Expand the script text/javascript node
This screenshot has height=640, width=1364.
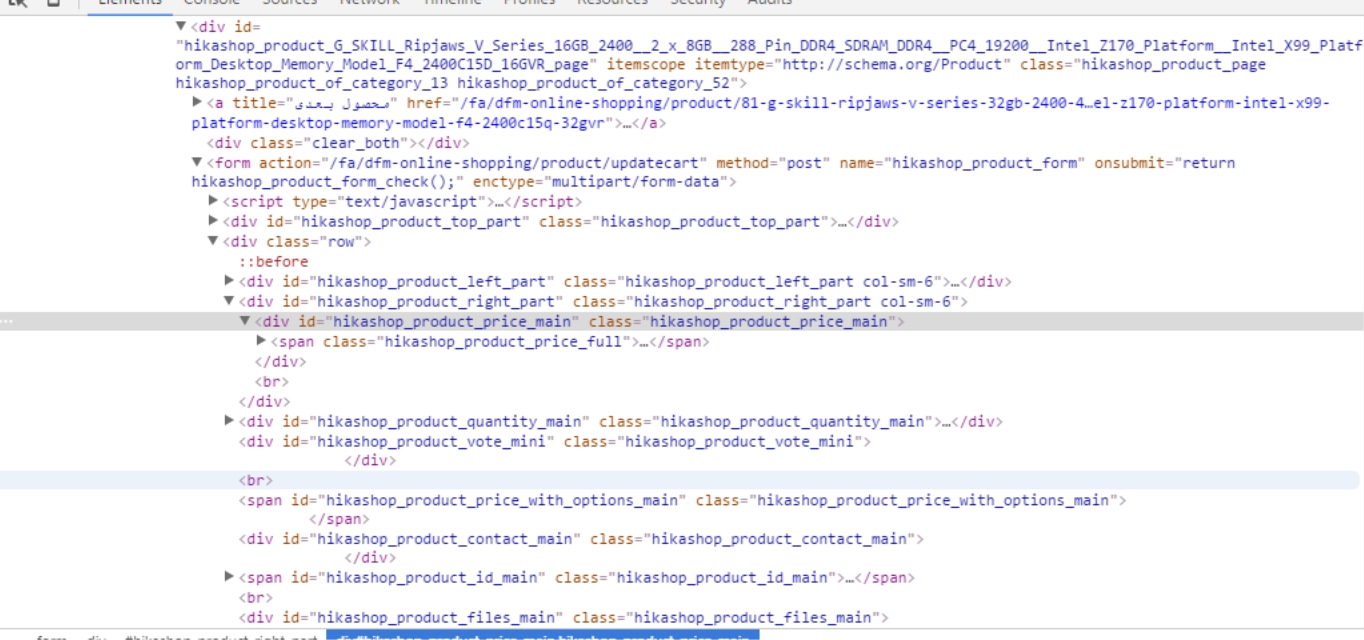click(x=213, y=201)
